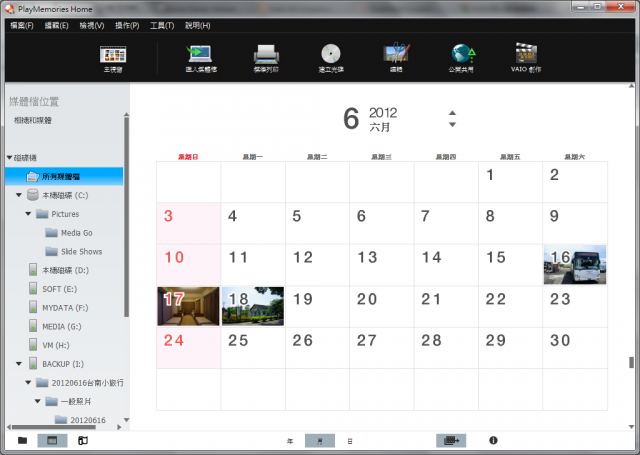The image size is (640, 455).
Task: Open the 說明(H) menu
Action: [x=198, y=25]
